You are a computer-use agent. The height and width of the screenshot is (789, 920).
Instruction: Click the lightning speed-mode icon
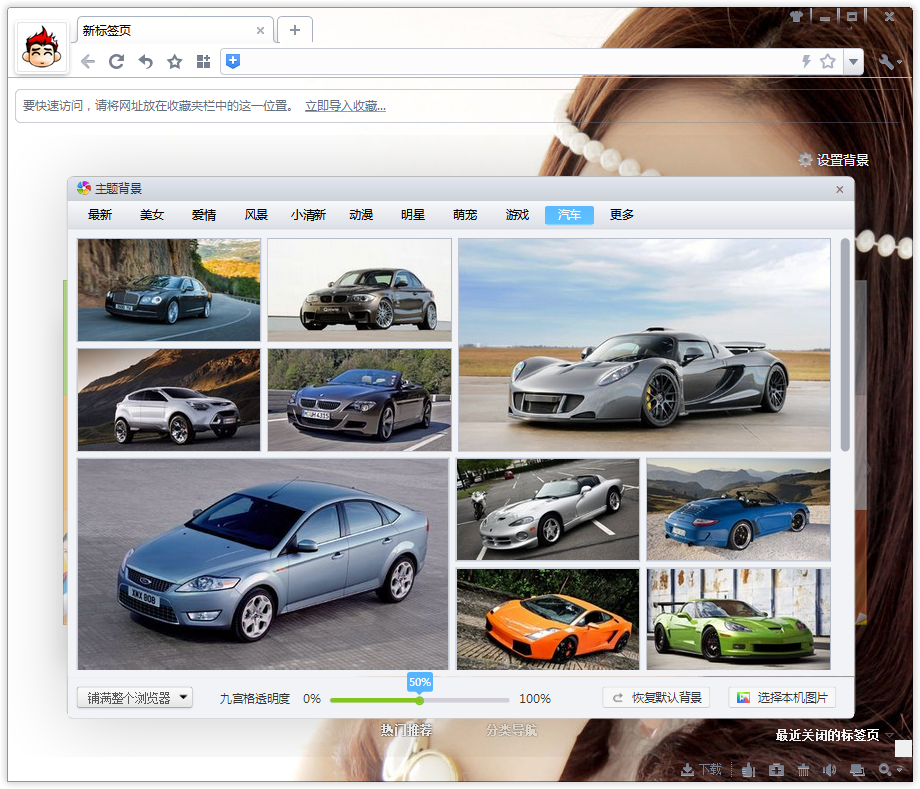point(807,61)
